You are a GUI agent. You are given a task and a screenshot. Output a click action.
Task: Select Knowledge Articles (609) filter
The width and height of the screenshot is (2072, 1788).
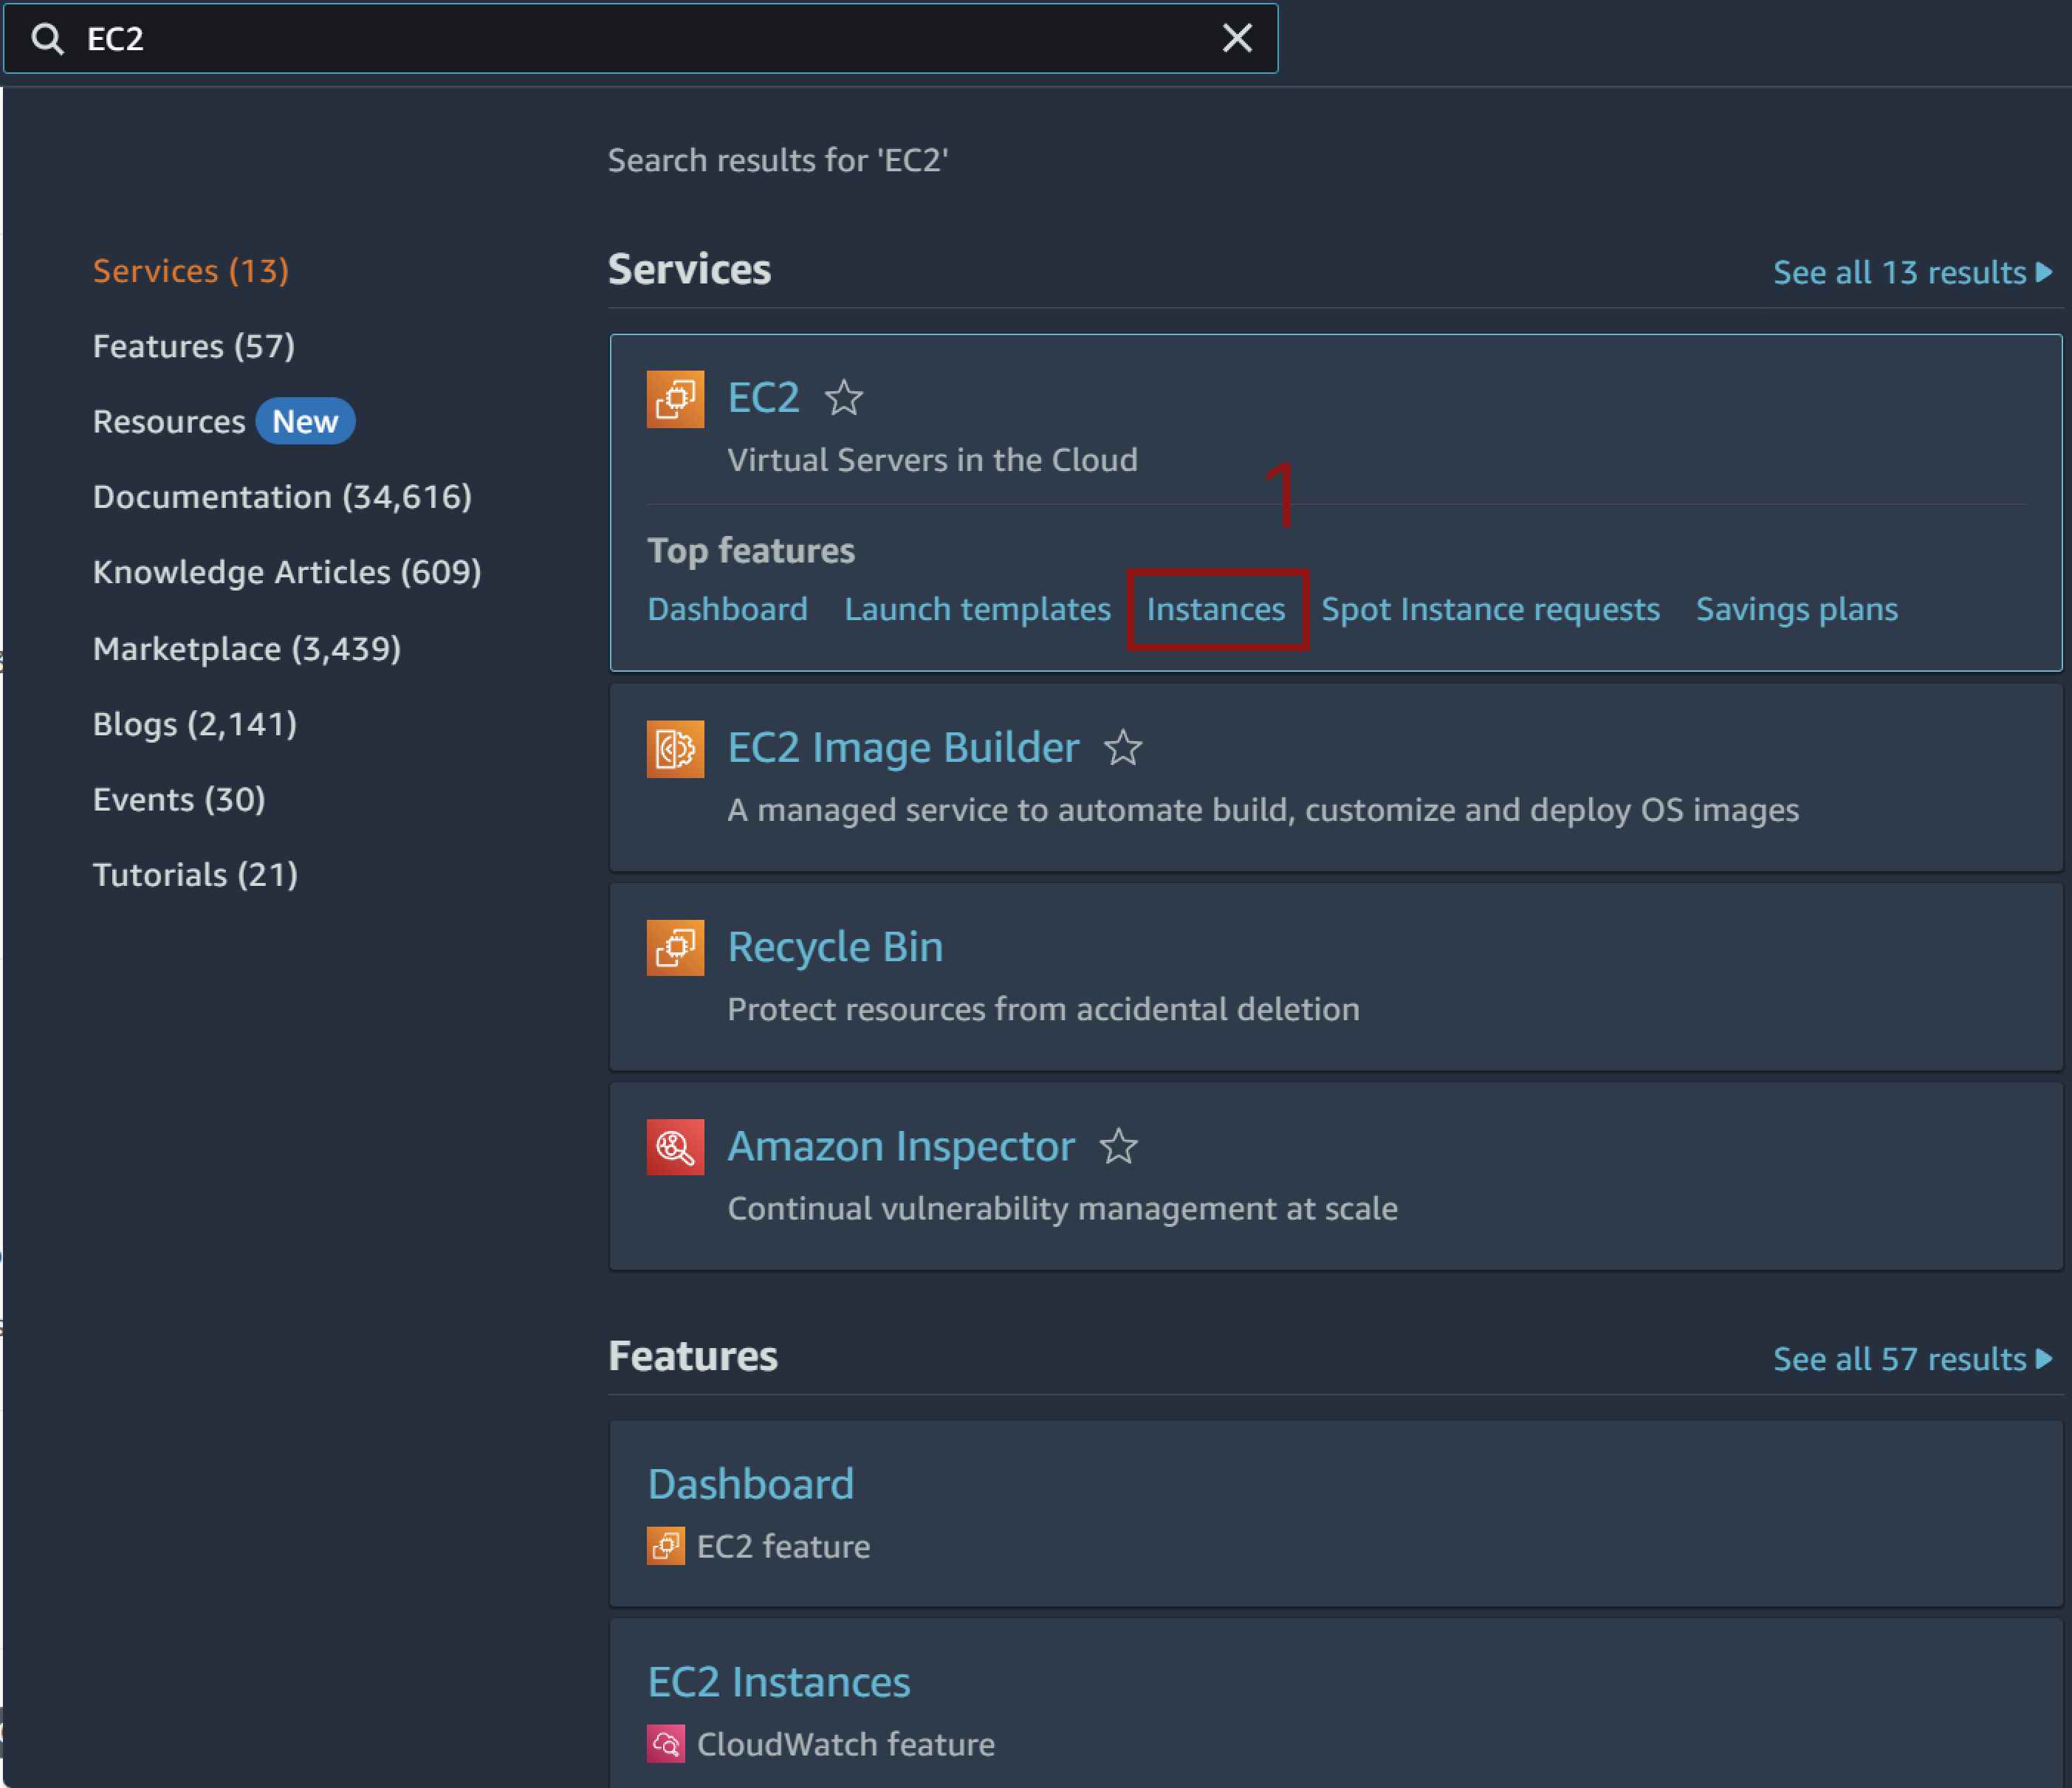(x=287, y=572)
